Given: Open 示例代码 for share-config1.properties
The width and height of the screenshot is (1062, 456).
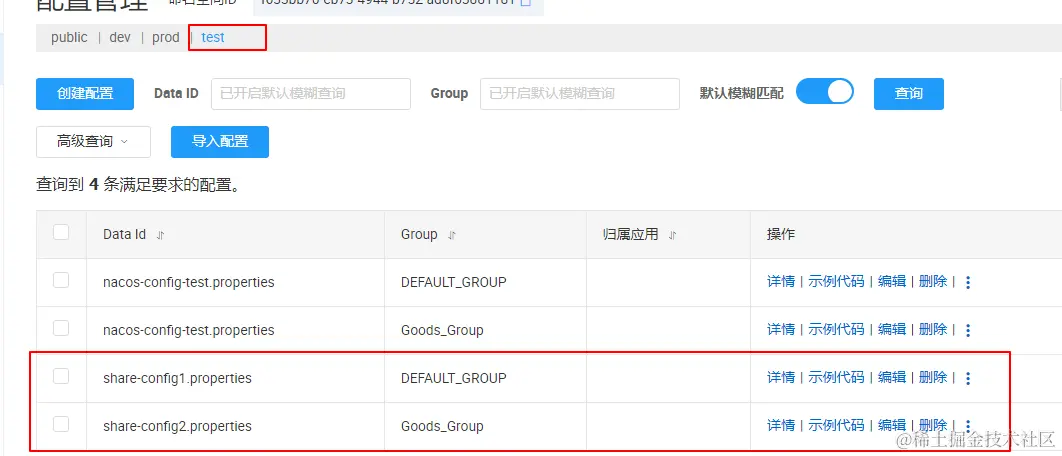Looking at the screenshot, I should [836, 377].
